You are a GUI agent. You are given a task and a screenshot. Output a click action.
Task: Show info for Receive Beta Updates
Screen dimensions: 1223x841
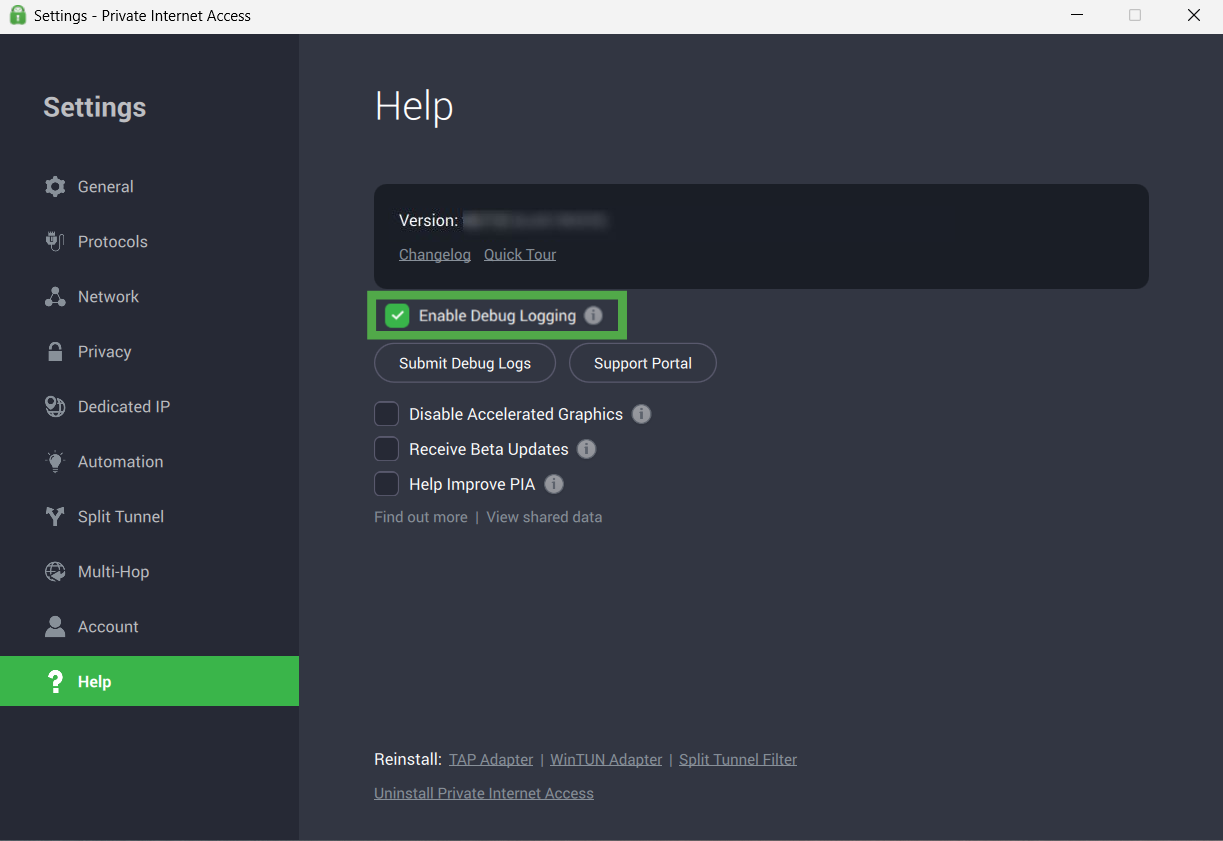(587, 449)
